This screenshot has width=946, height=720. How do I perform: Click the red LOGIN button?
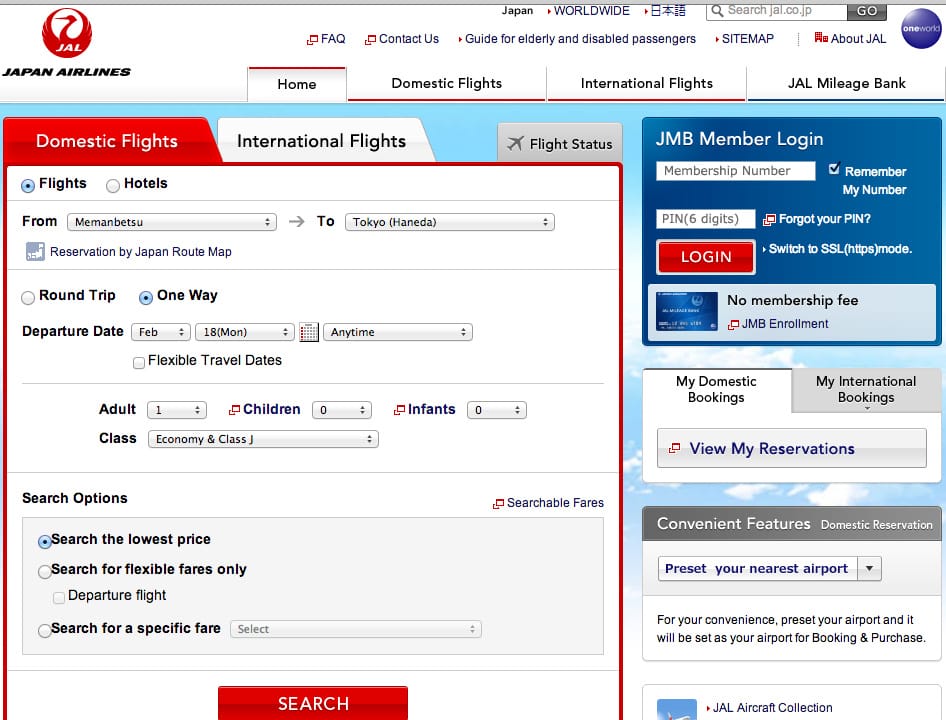coord(706,257)
